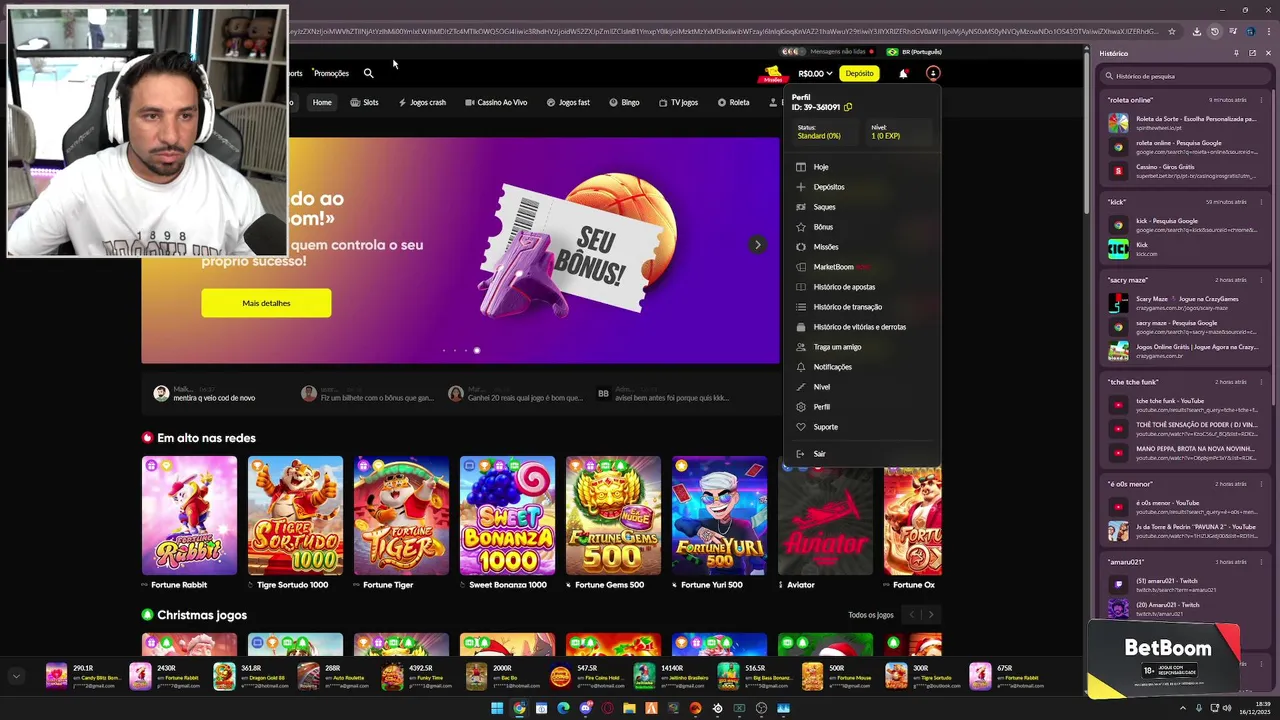This screenshot has width=1280, height=720.
Task: Open Bônus in the profile menu
Action: (823, 227)
